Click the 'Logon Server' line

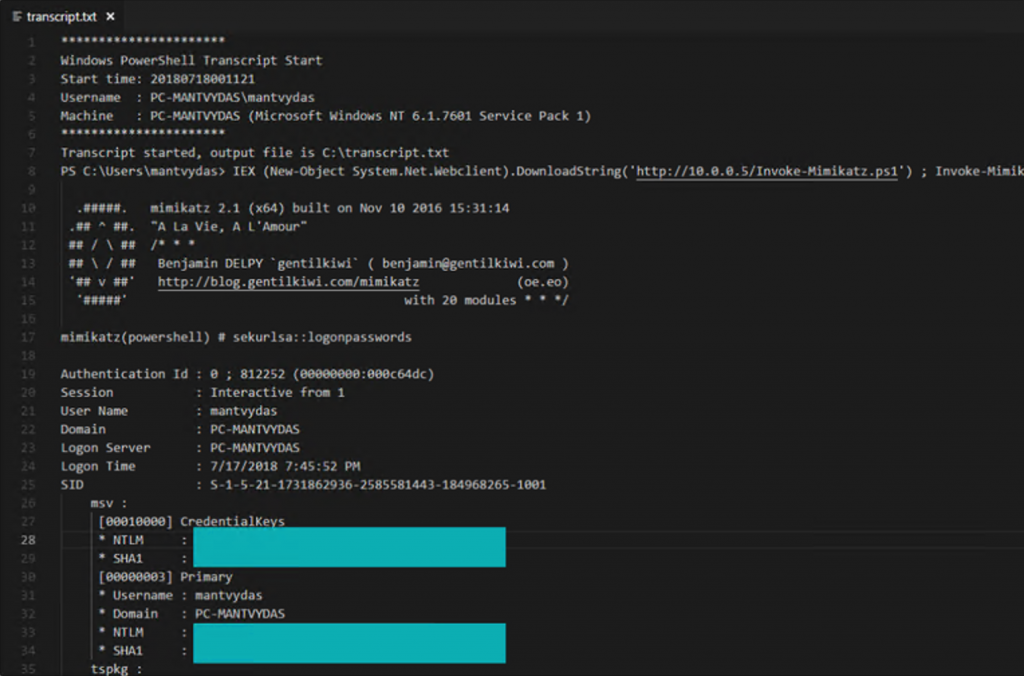coord(180,448)
